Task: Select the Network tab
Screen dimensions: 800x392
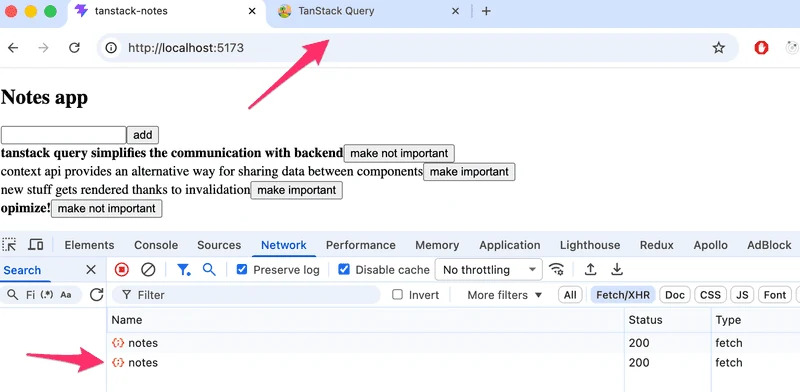Action: (x=284, y=245)
